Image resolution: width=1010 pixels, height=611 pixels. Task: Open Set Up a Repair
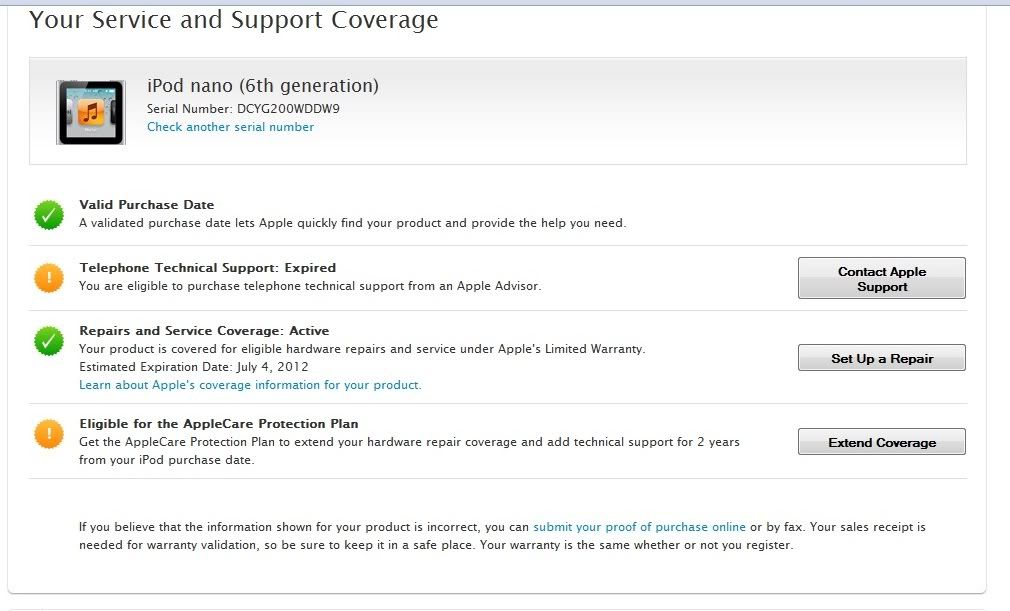pyautogui.click(x=882, y=358)
